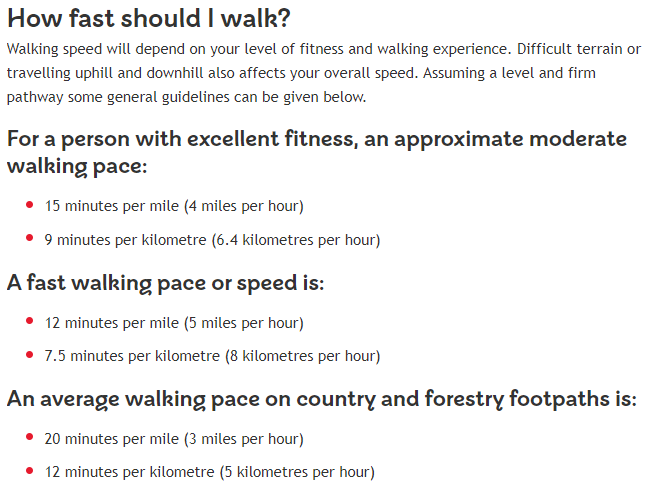Click '15 minutes per mile' list item
The width and height of the screenshot is (657, 502).
(x=174, y=206)
